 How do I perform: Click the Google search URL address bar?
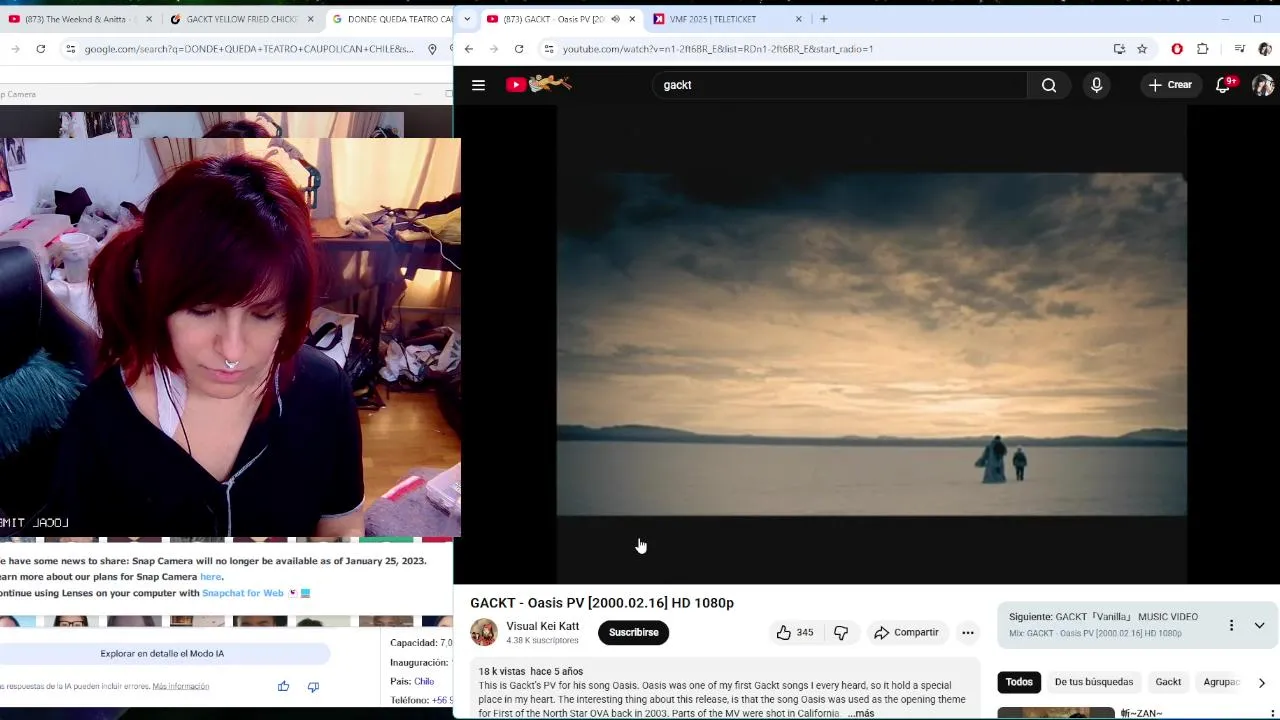pos(248,48)
